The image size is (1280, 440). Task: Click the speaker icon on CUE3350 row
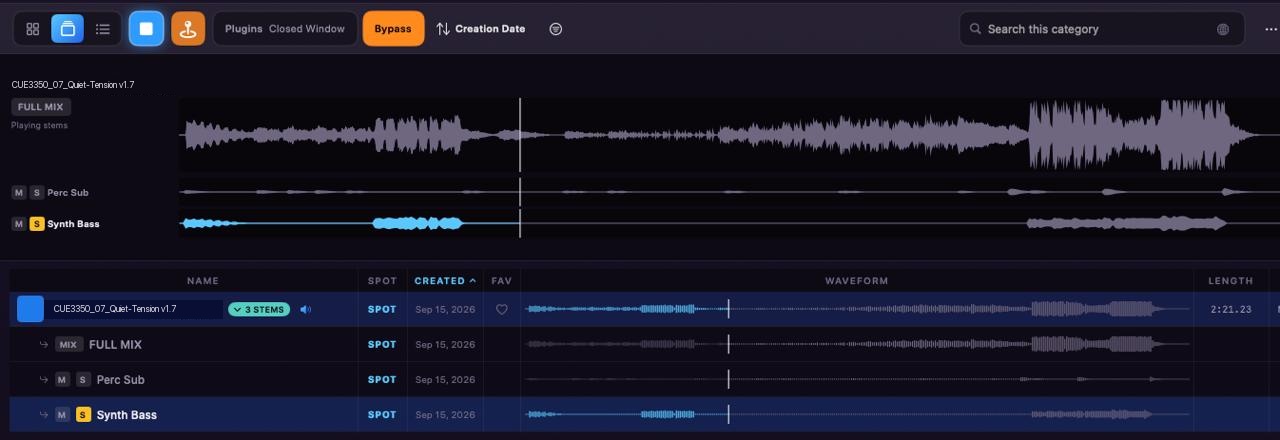coord(305,309)
